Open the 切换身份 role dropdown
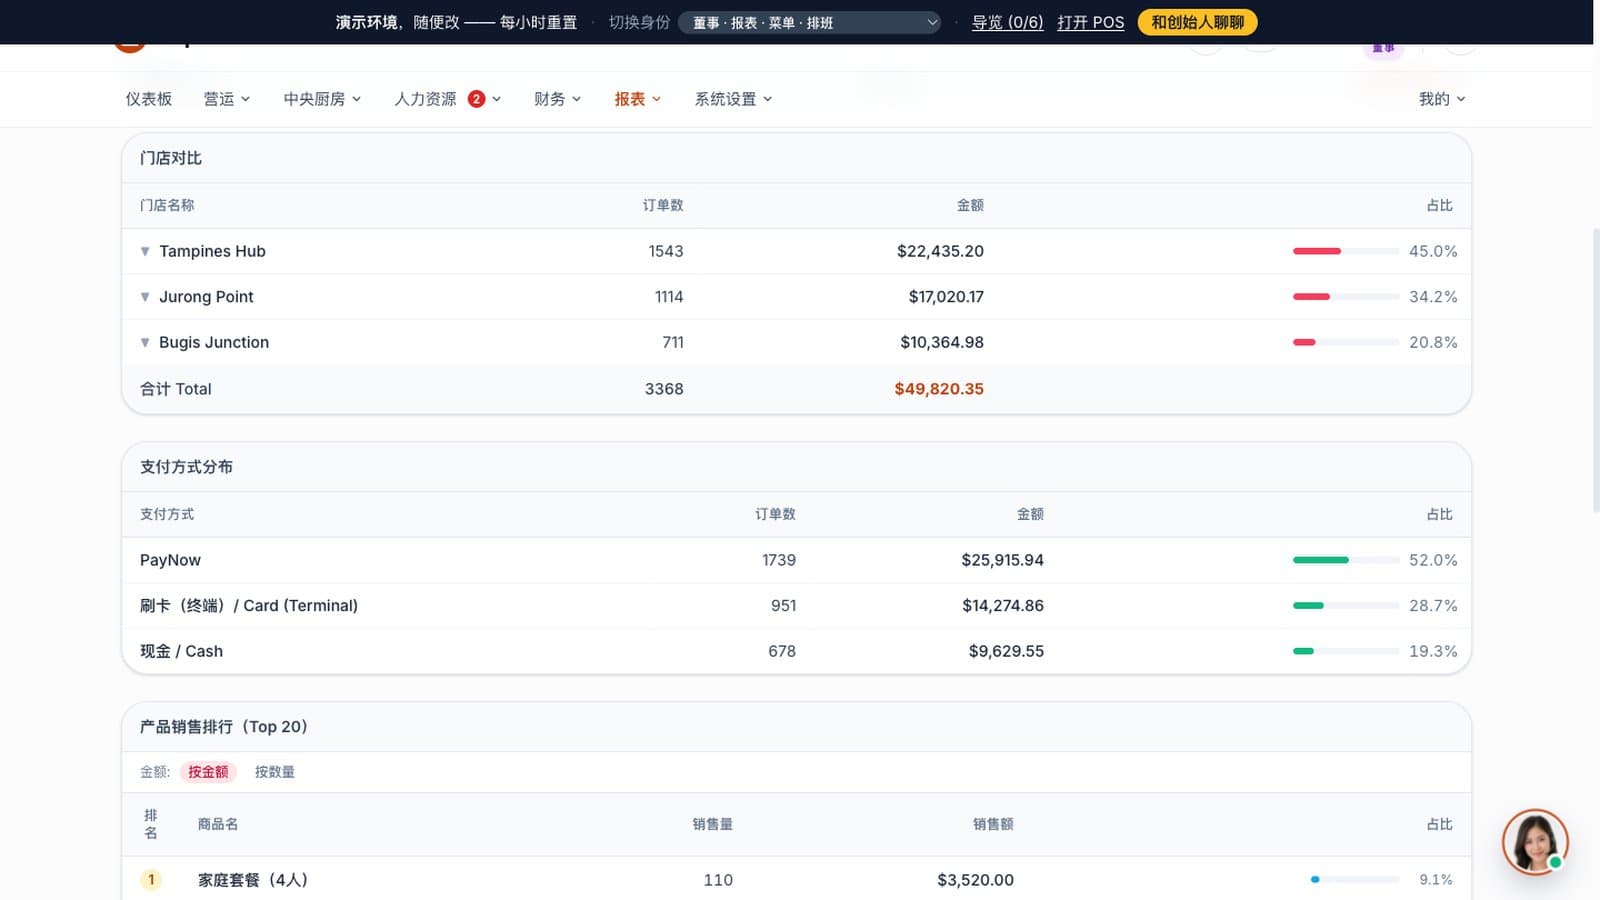 pos(809,22)
